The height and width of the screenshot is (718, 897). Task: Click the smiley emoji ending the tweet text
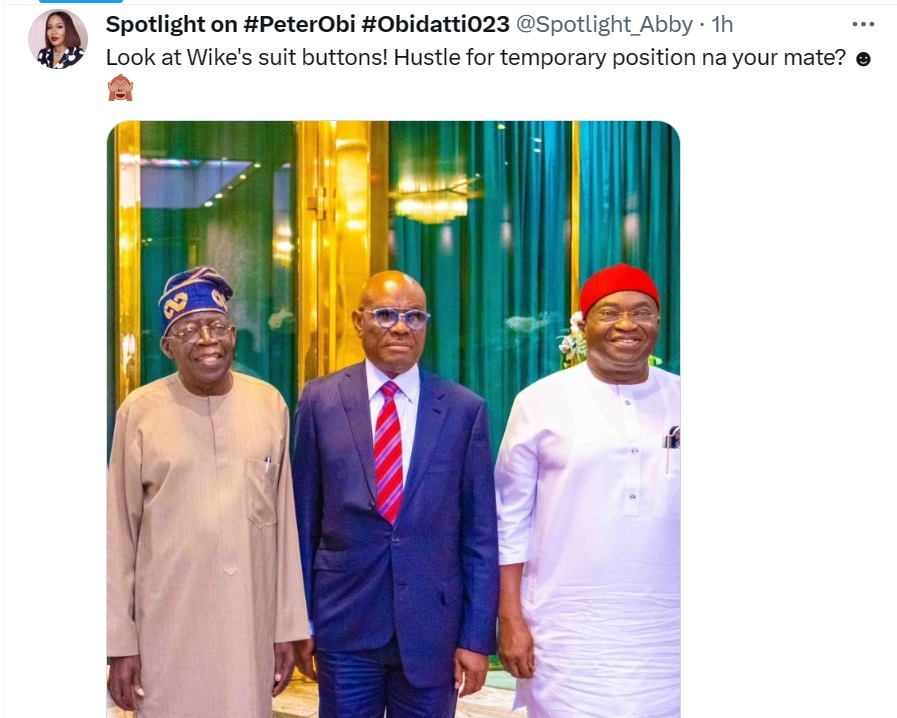click(864, 59)
